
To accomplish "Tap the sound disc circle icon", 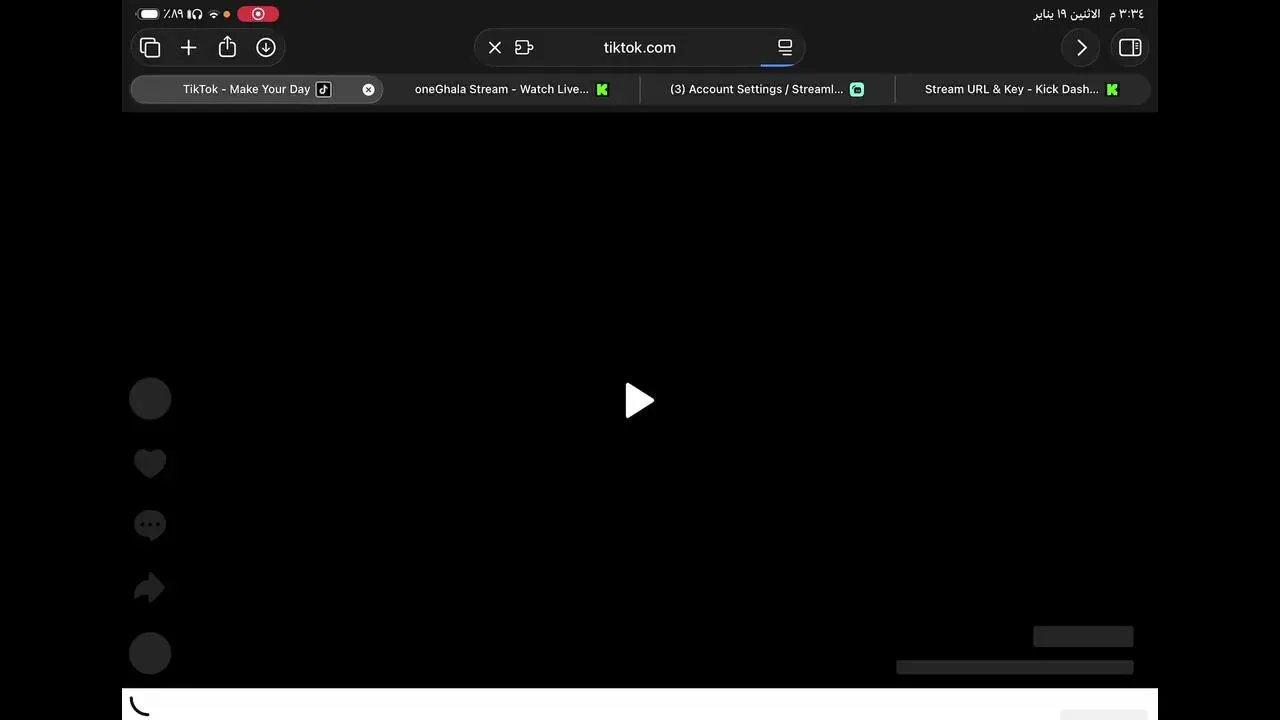I will pos(150,653).
